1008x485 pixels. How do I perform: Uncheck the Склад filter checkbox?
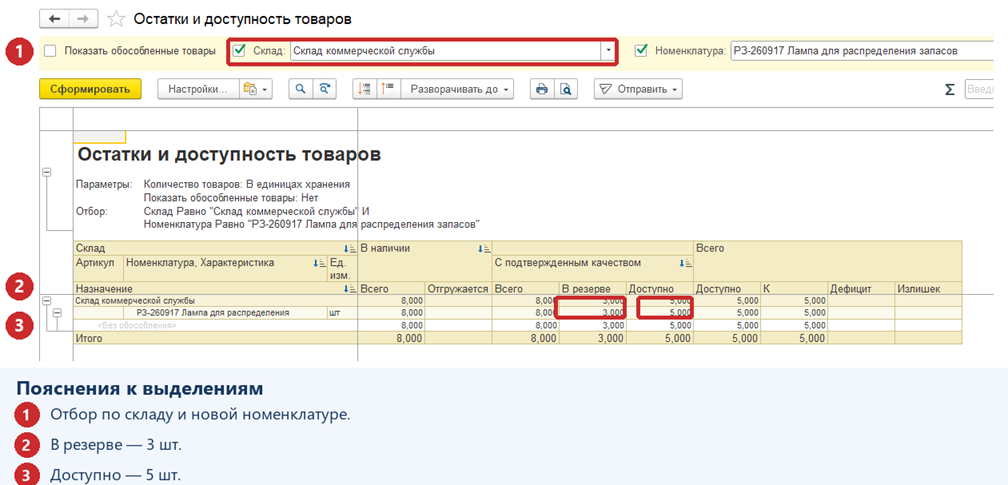pos(240,51)
